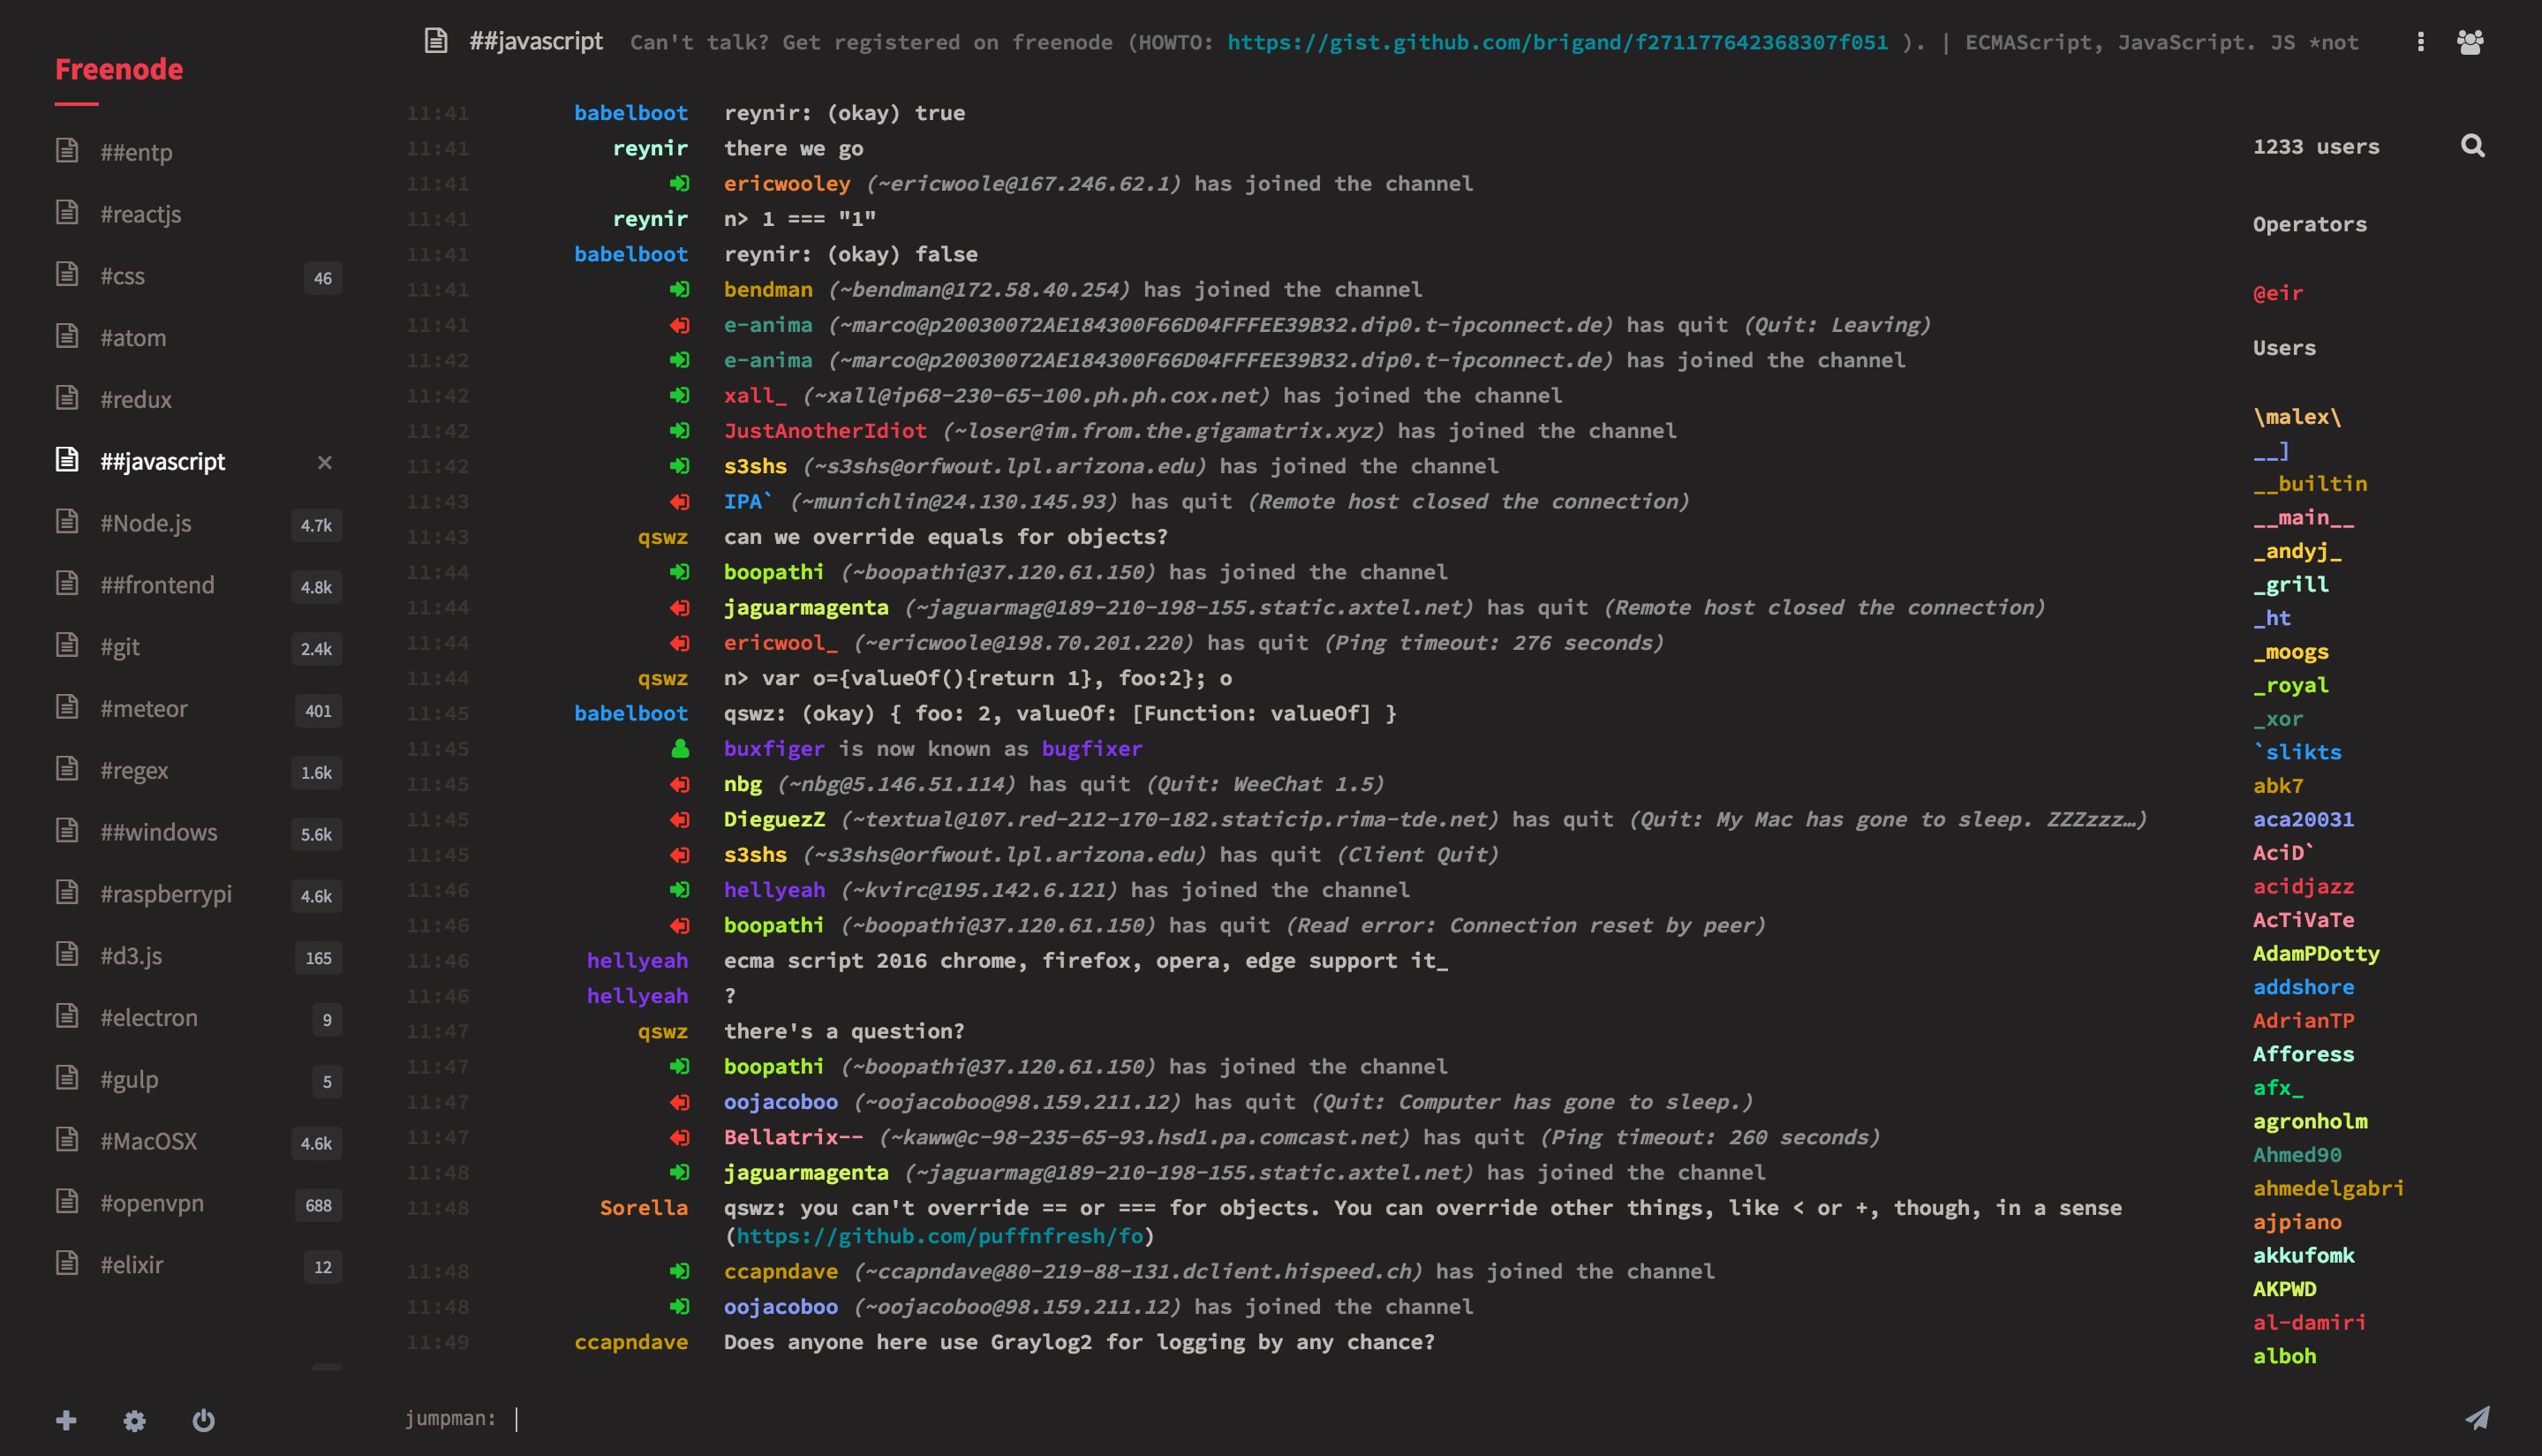
Task: Click DieguezZ nickname in chat
Action: [x=774, y=819]
